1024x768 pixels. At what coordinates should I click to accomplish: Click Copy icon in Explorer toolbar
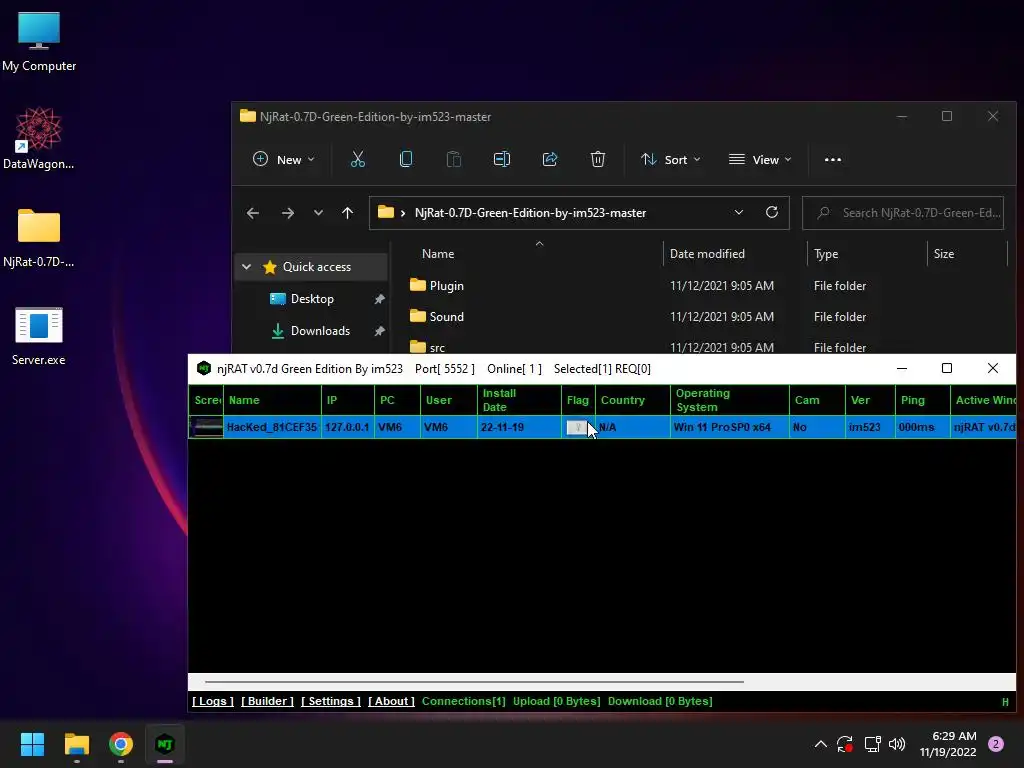click(x=406, y=159)
